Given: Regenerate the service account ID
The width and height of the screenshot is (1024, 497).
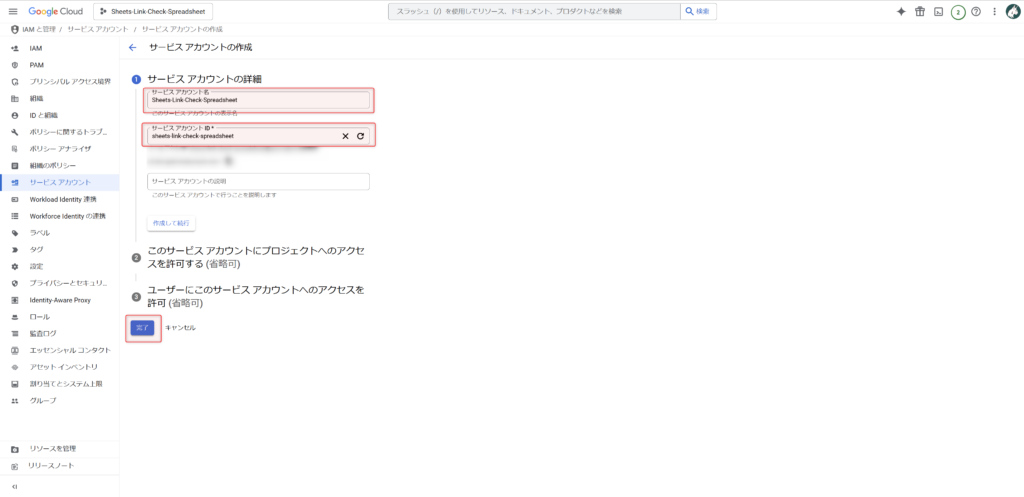Looking at the screenshot, I should pos(360,136).
